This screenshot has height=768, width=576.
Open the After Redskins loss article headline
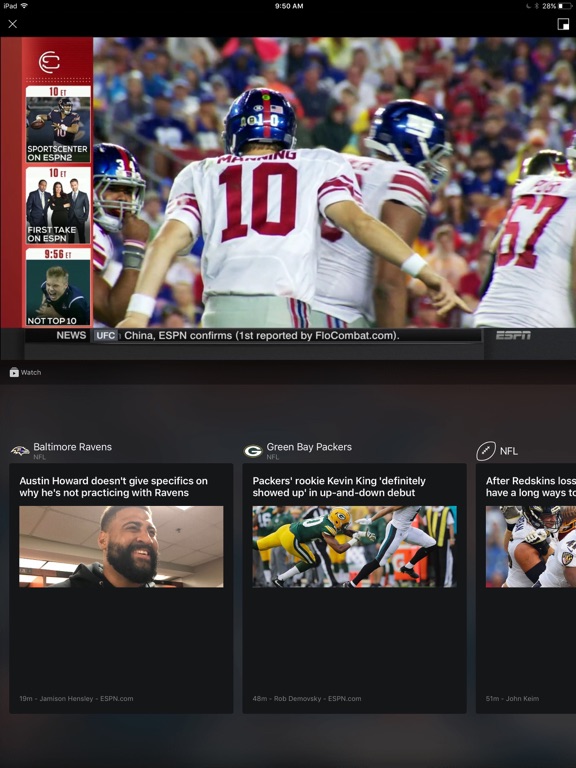click(x=530, y=486)
